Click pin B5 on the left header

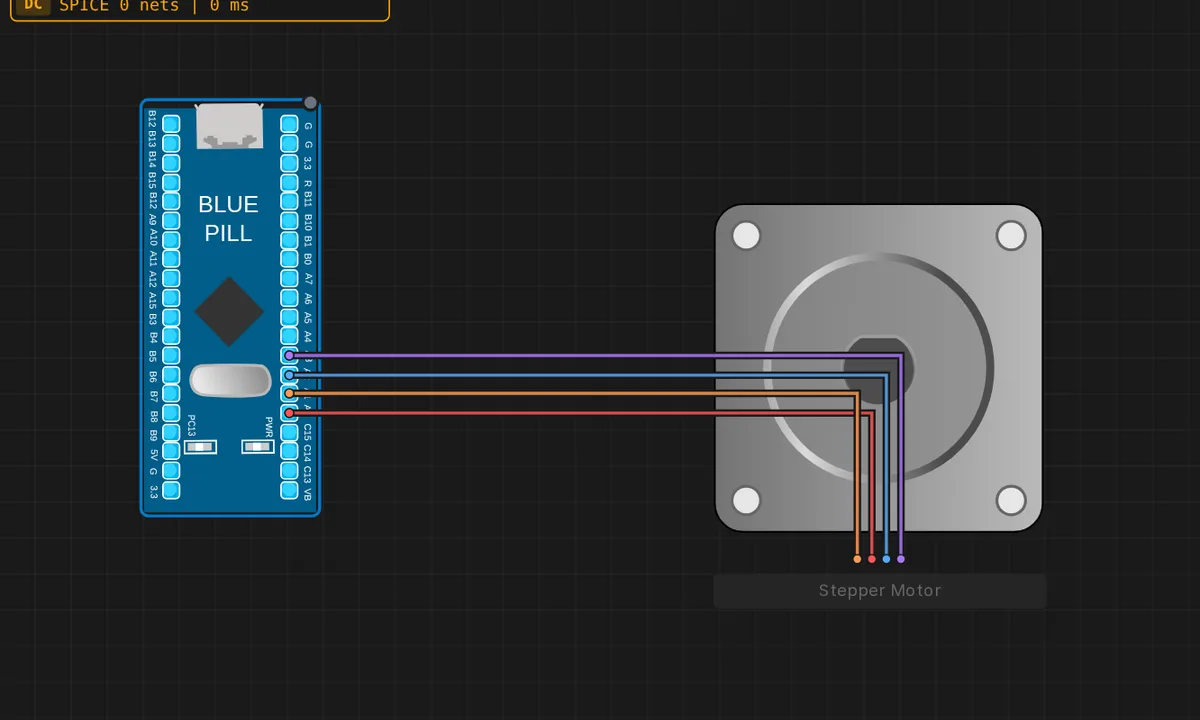(171, 355)
